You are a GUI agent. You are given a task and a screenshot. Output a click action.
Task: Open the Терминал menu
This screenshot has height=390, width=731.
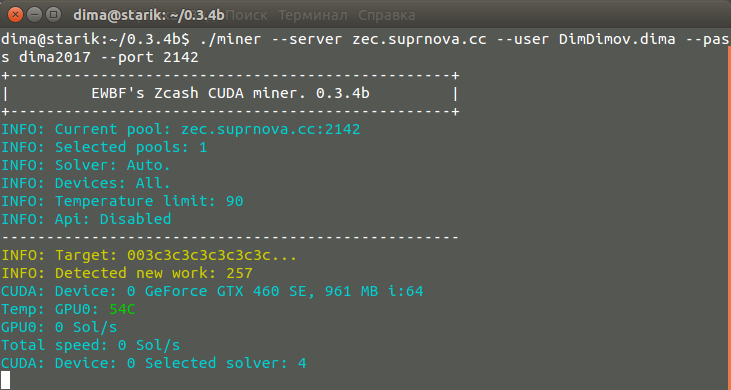point(313,15)
